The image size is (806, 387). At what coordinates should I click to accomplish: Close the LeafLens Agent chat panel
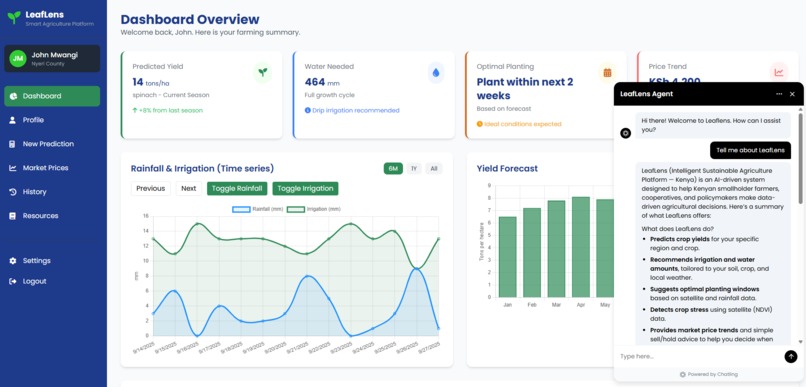pos(792,94)
